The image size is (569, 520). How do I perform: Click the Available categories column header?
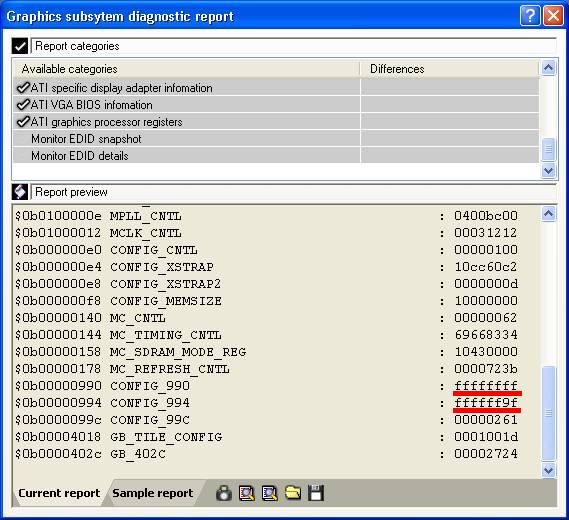point(69,69)
